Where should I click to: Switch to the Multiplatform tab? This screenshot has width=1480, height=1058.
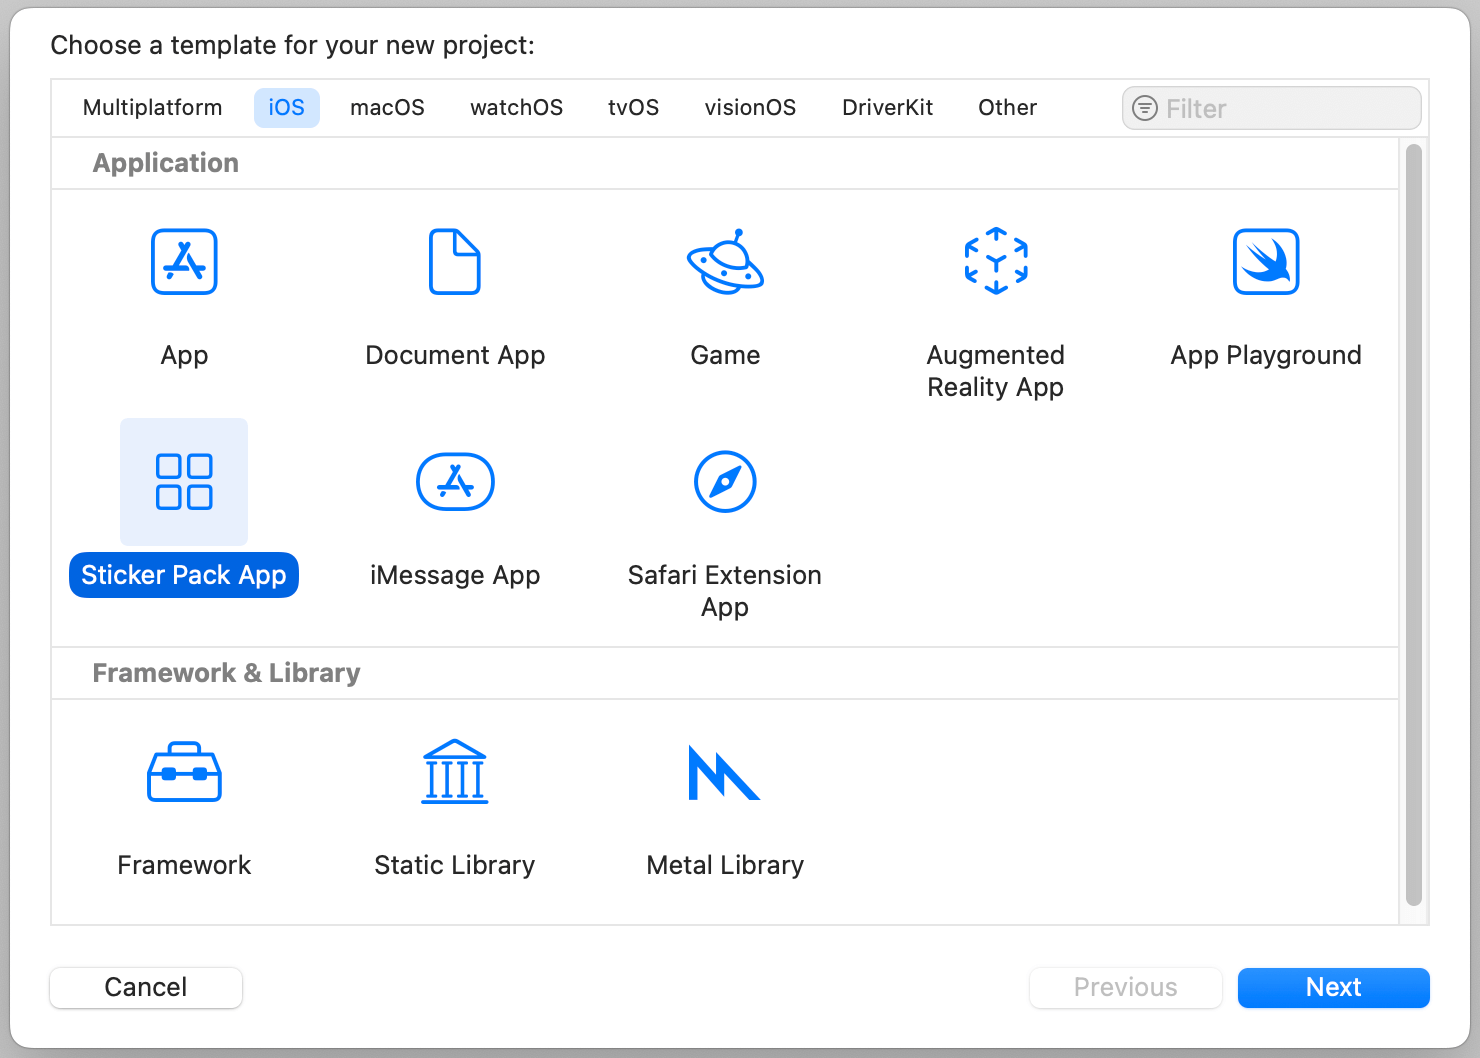(x=152, y=108)
